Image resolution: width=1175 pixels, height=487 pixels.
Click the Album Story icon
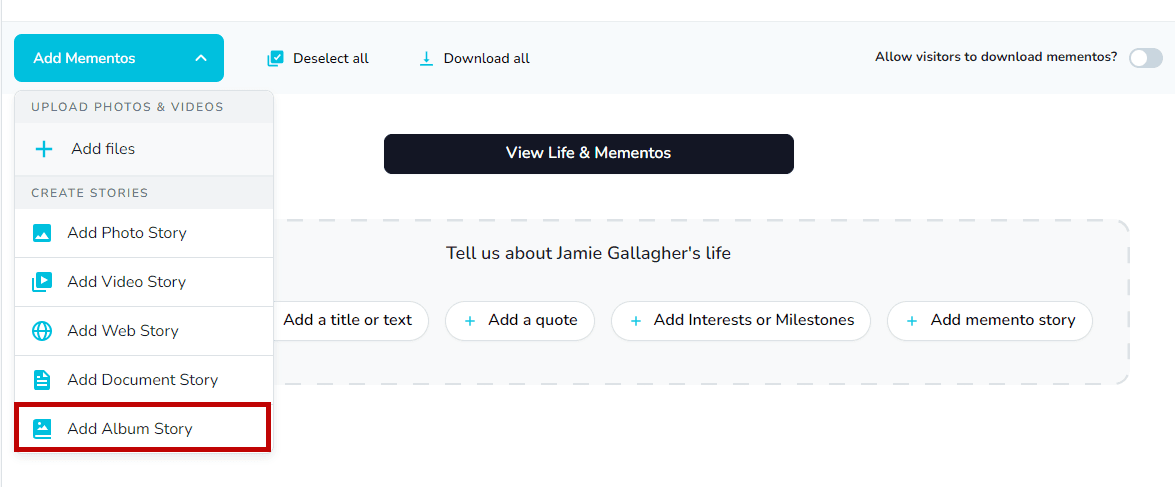(x=42, y=429)
